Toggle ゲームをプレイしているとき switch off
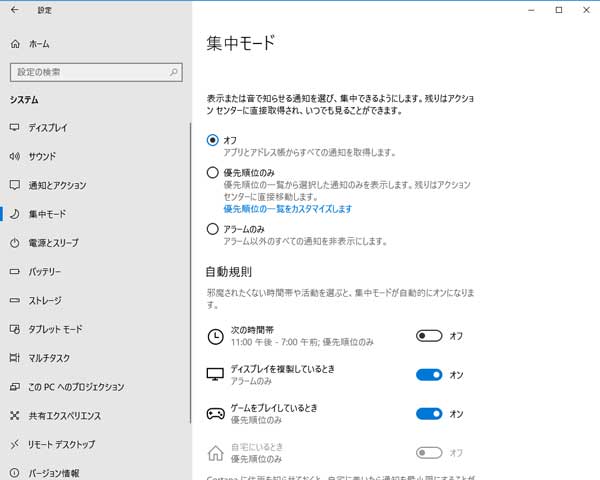The image size is (600, 480). (x=429, y=414)
